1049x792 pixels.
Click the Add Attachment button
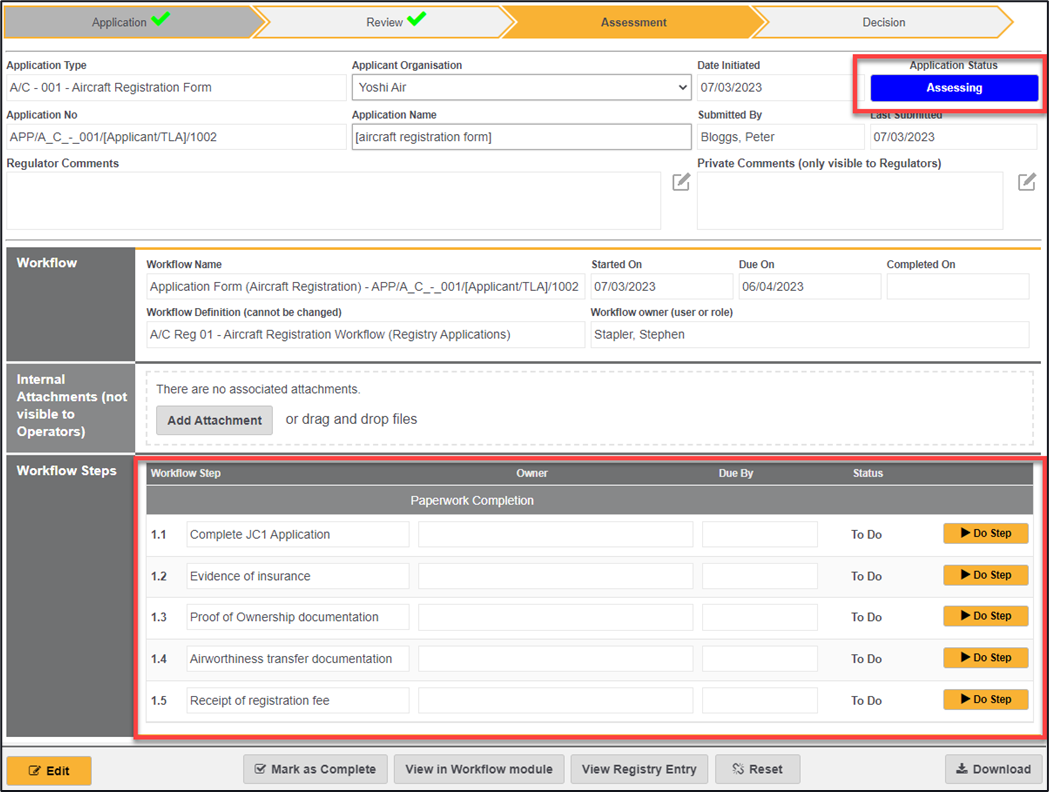[214, 420]
